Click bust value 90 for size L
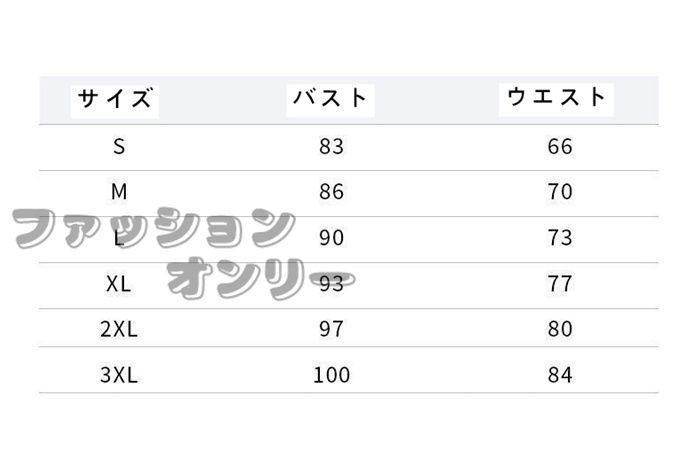 click(x=331, y=238)
